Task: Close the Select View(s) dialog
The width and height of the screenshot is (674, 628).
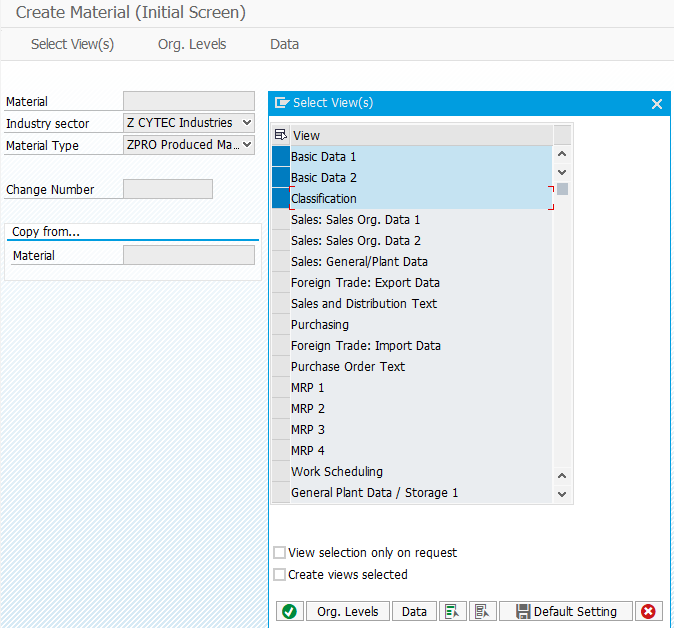Action: click(656, 104)
